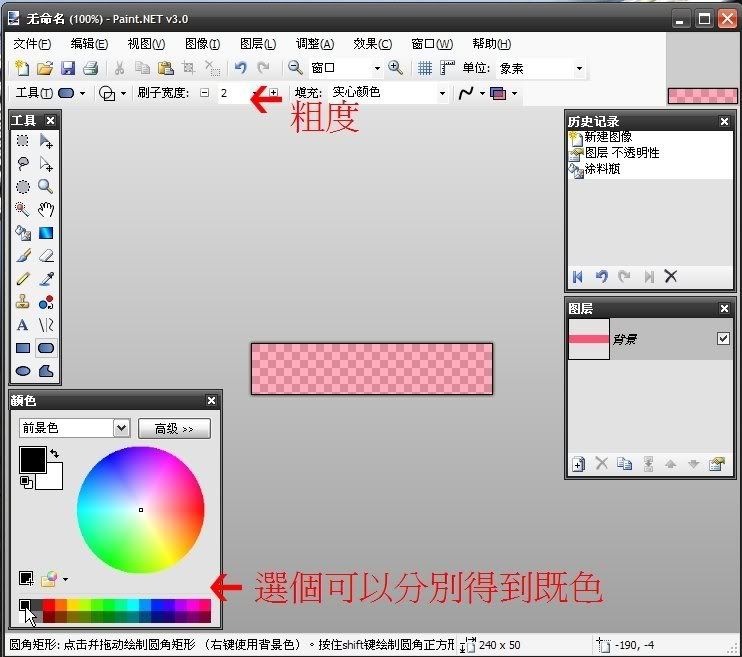Select the Pencil tool

tap(23, 278)
